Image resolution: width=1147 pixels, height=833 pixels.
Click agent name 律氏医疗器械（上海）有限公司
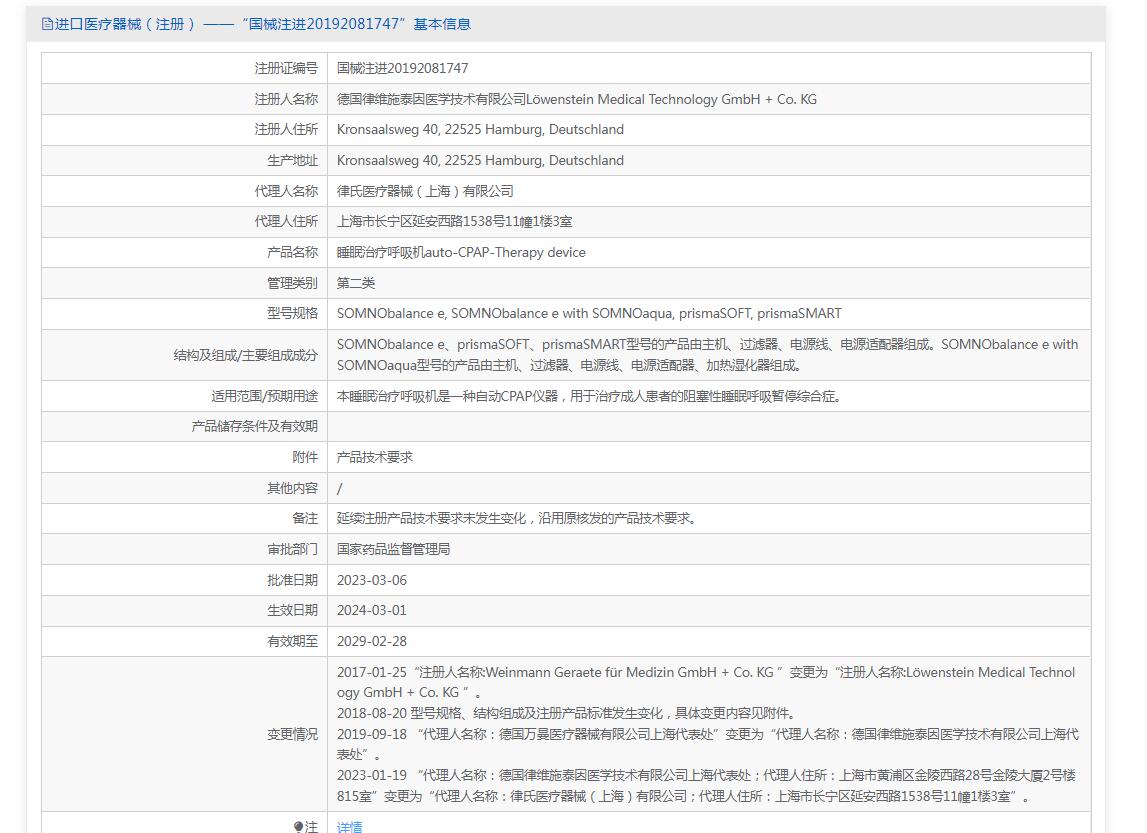(425, 191)
